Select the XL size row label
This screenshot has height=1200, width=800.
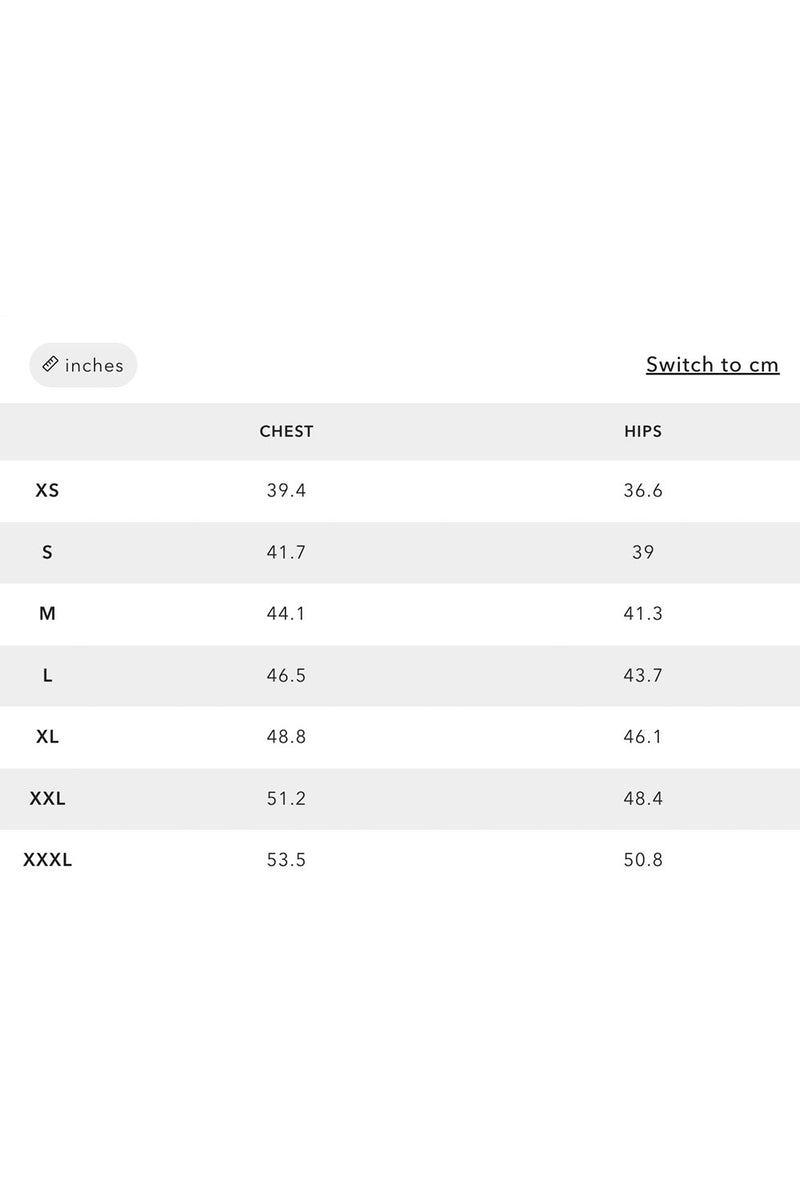(x=47, y=737)
